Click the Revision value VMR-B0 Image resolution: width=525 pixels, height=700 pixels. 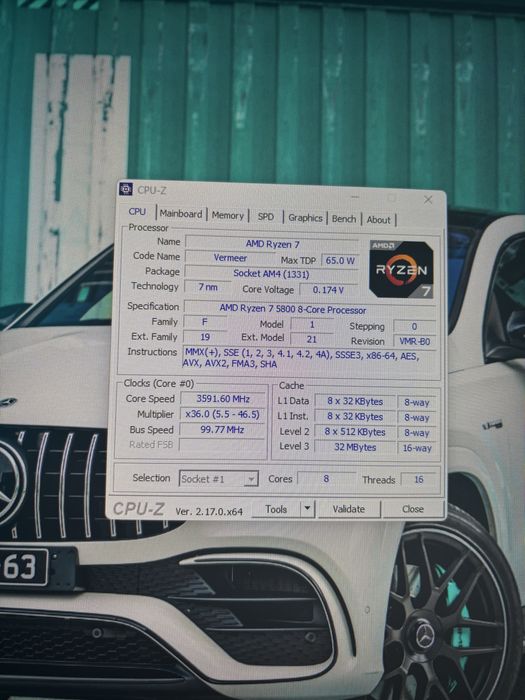point(414,342)
